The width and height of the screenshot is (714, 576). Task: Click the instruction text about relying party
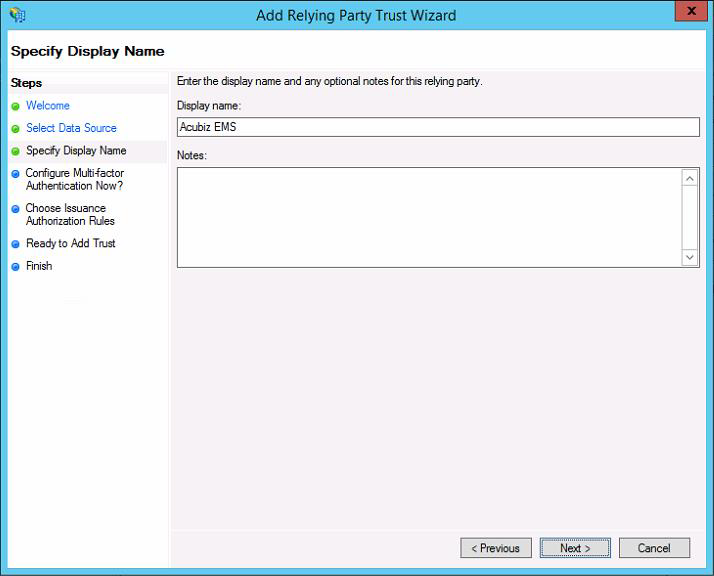coord(329,81)
